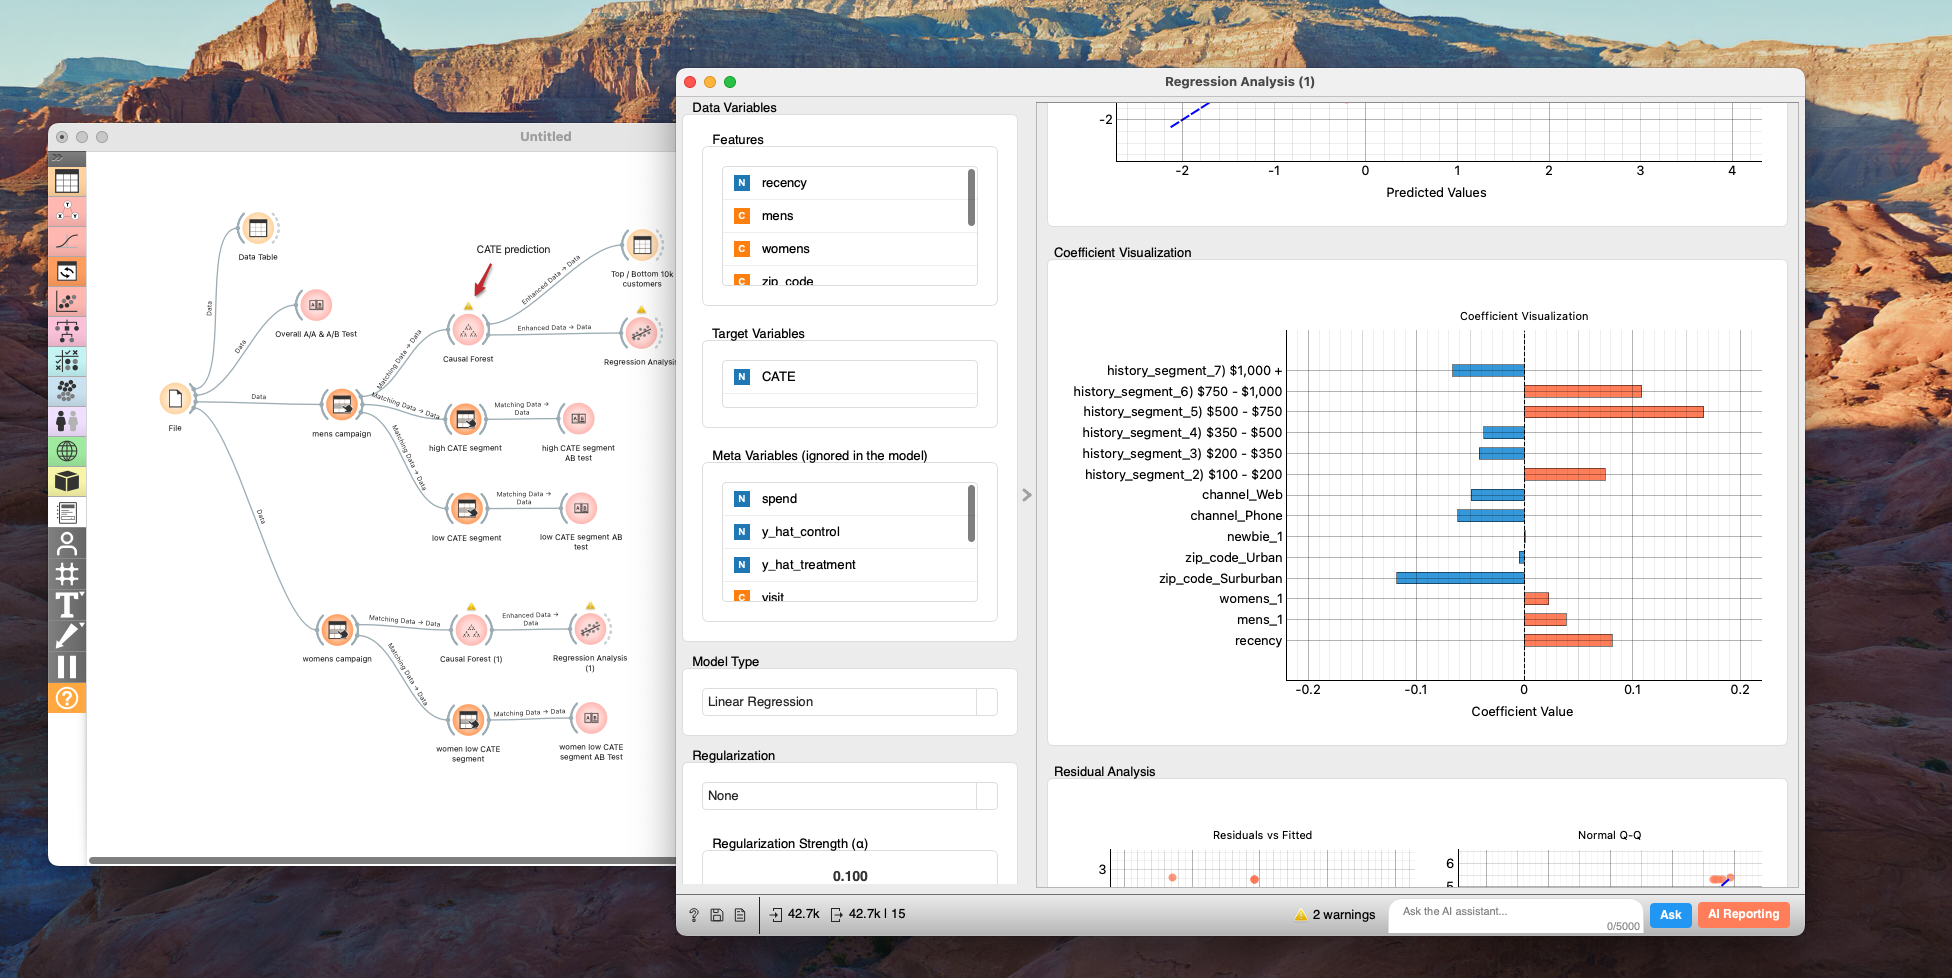This screenshot has height=978, width=1952.
Task: Open the Model Type dropdown
Action: click(849, 702)
